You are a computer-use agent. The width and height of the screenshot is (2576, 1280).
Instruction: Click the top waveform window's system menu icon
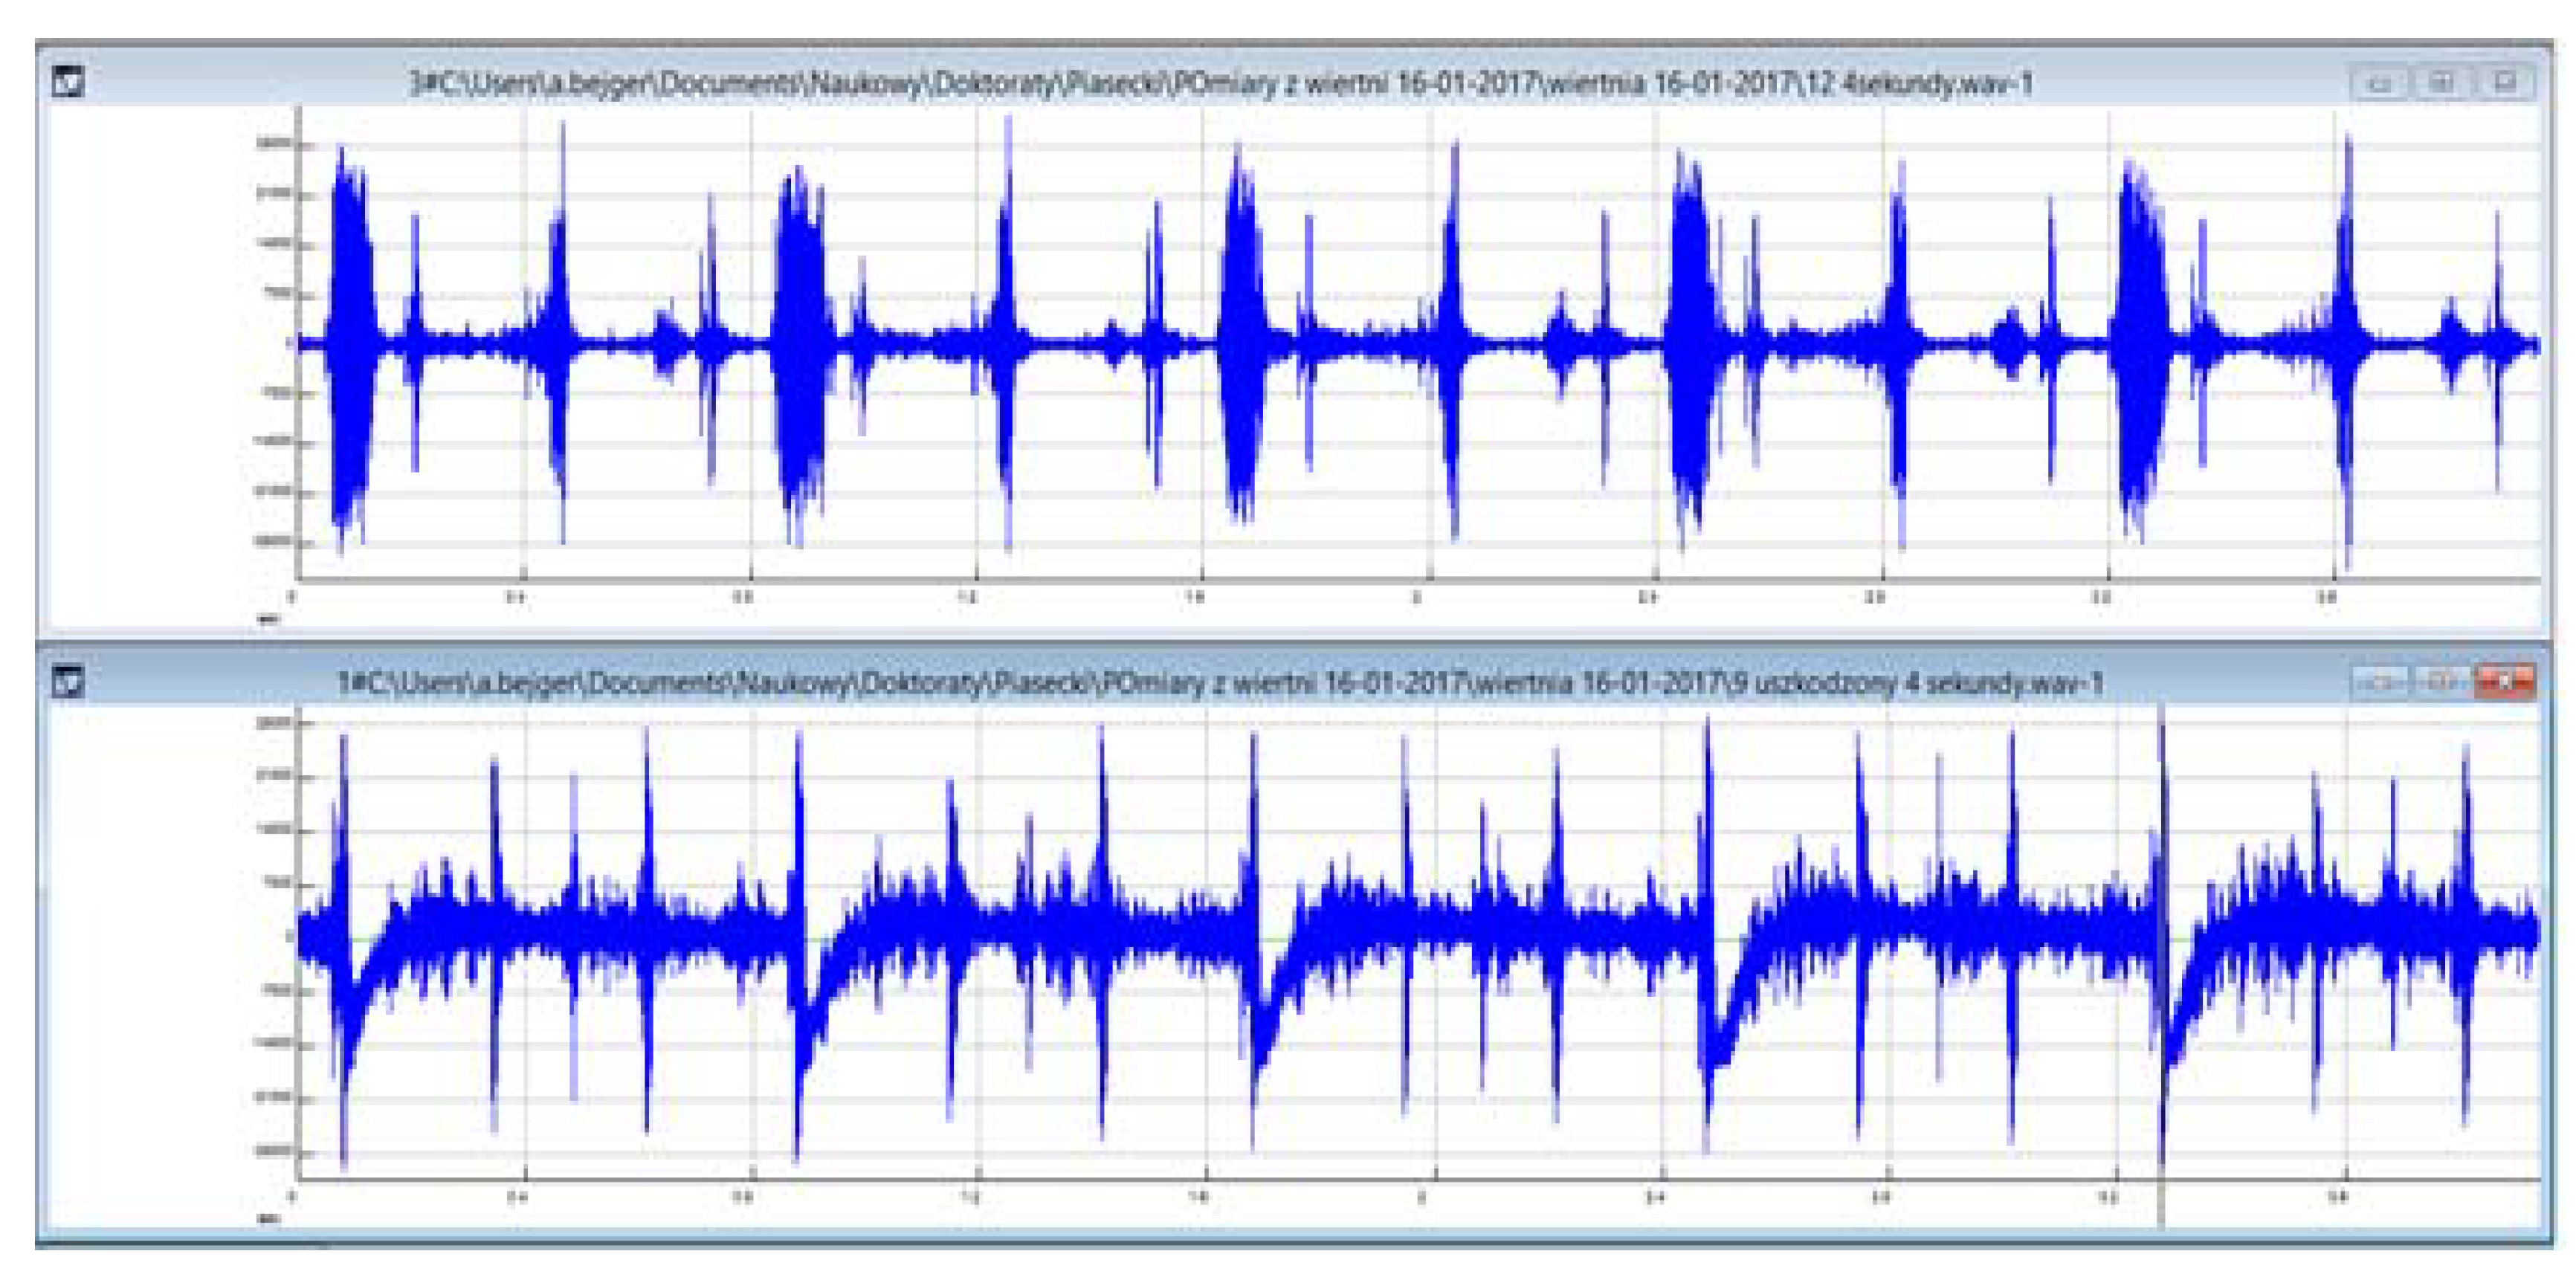point(68,81)
